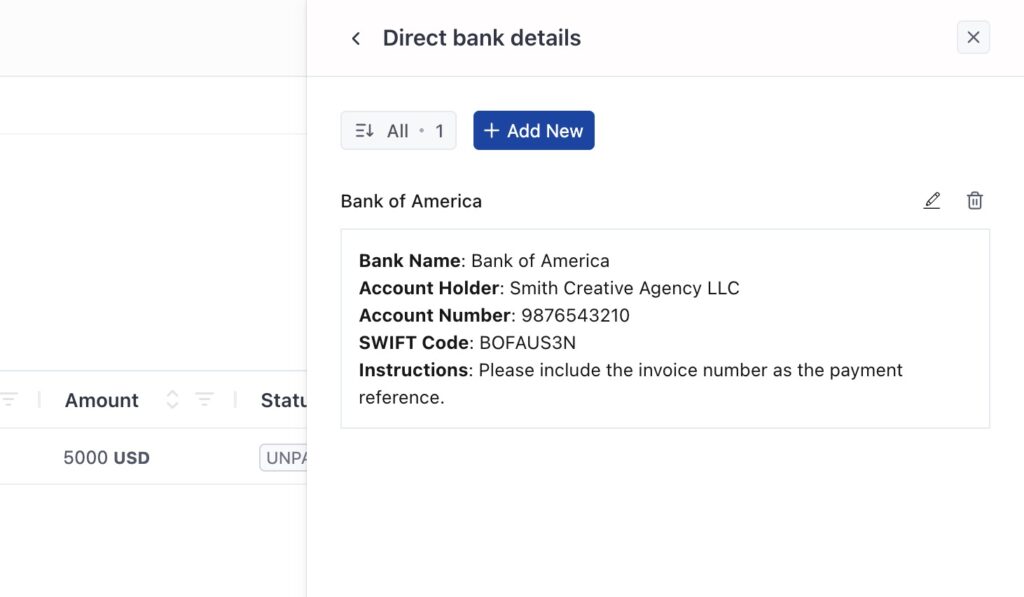
Task: Click the Instructions payment reference text
Action: click(630, 383)
